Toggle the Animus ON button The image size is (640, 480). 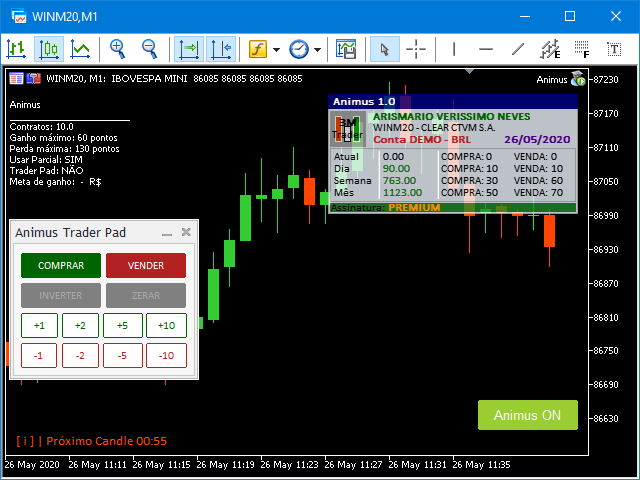coord(528,415)
